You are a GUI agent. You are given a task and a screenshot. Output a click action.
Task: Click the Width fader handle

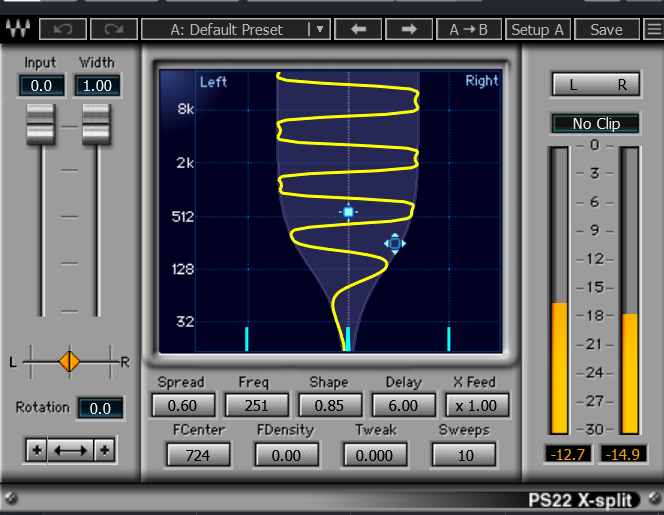[x=97, y=125]
